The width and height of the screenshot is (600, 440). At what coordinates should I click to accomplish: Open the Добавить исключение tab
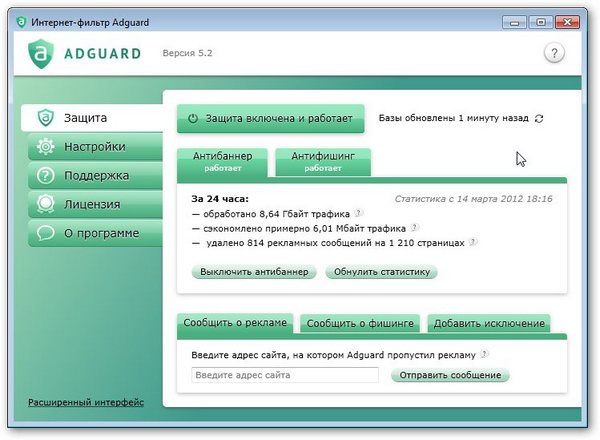tap(491, 324)
